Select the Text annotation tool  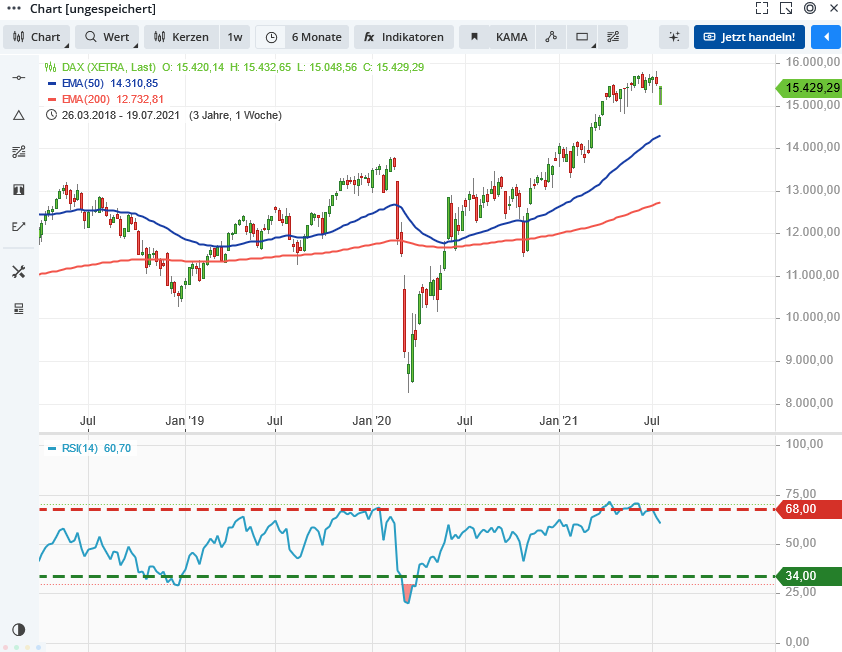tap(18, 189)
